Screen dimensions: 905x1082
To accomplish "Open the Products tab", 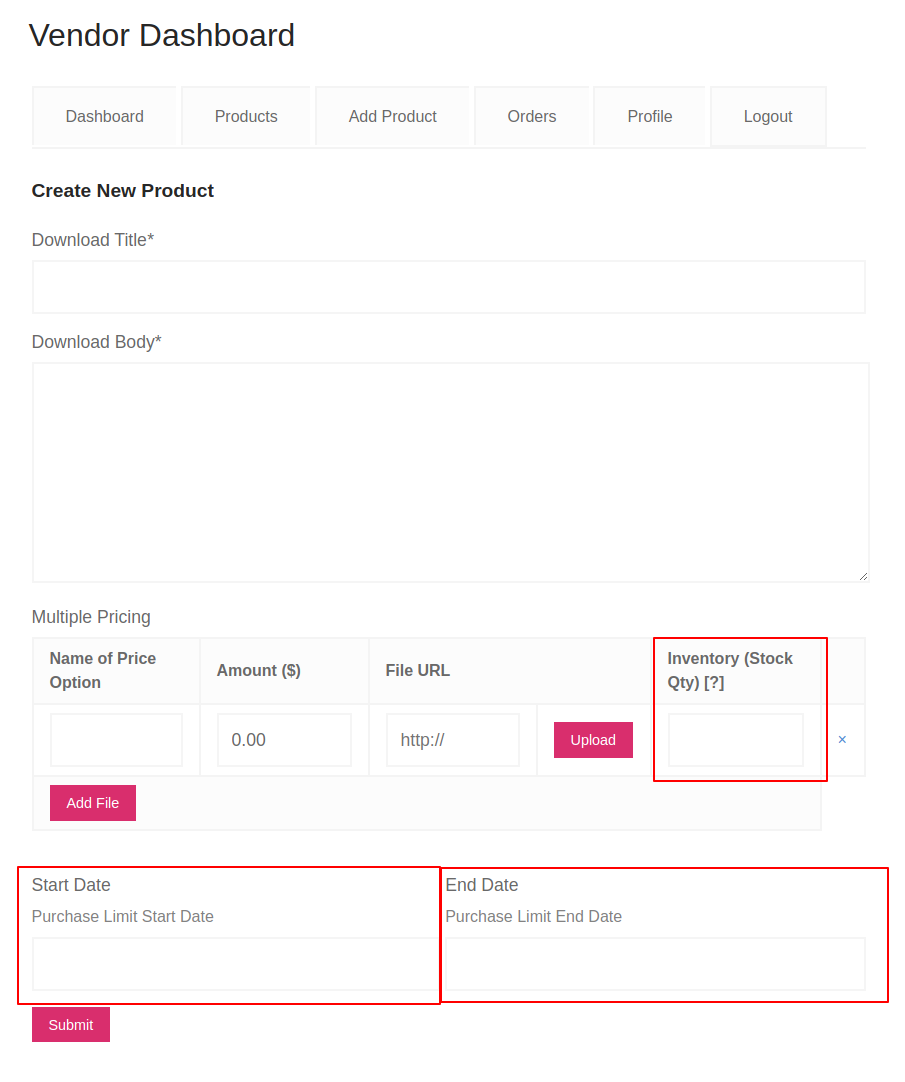I will coord(246,116).
